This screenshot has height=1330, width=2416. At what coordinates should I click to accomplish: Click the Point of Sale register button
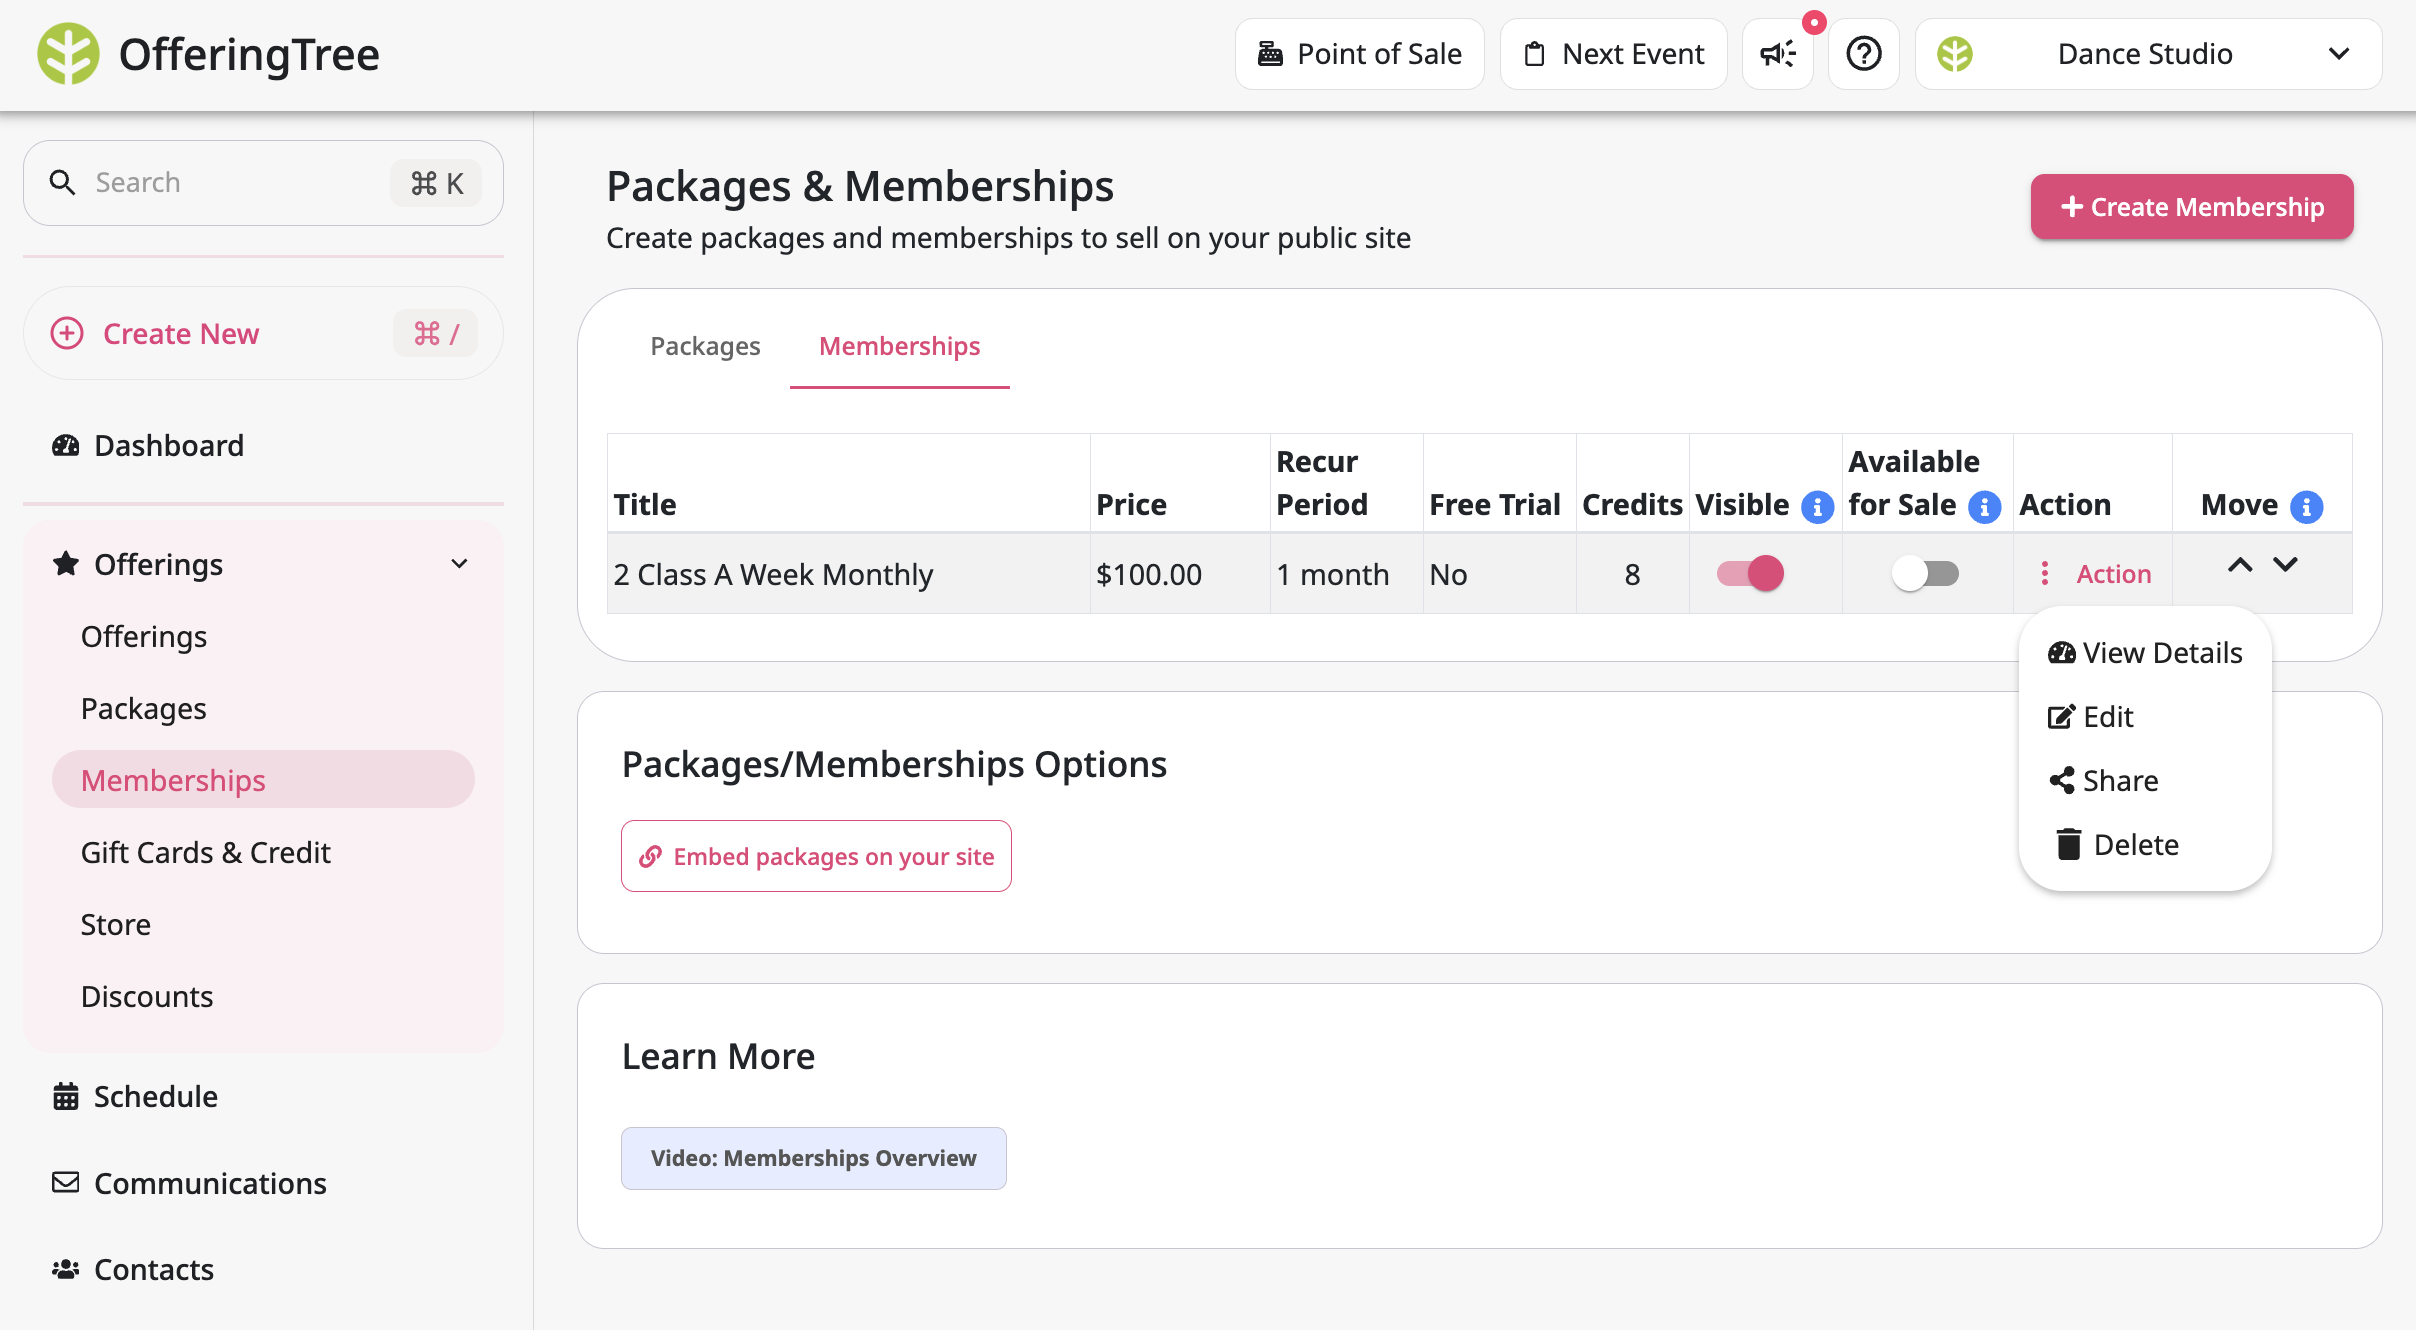(x=1360, y=54)
